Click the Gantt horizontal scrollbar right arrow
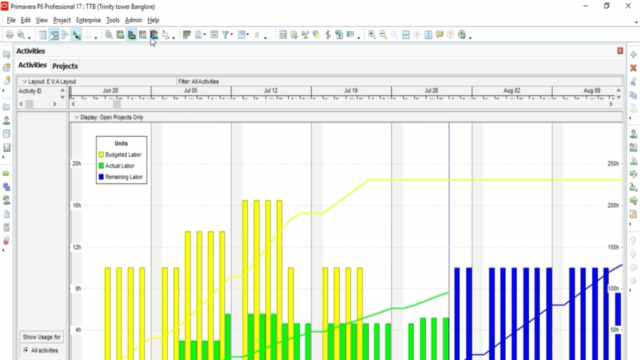 611,104
